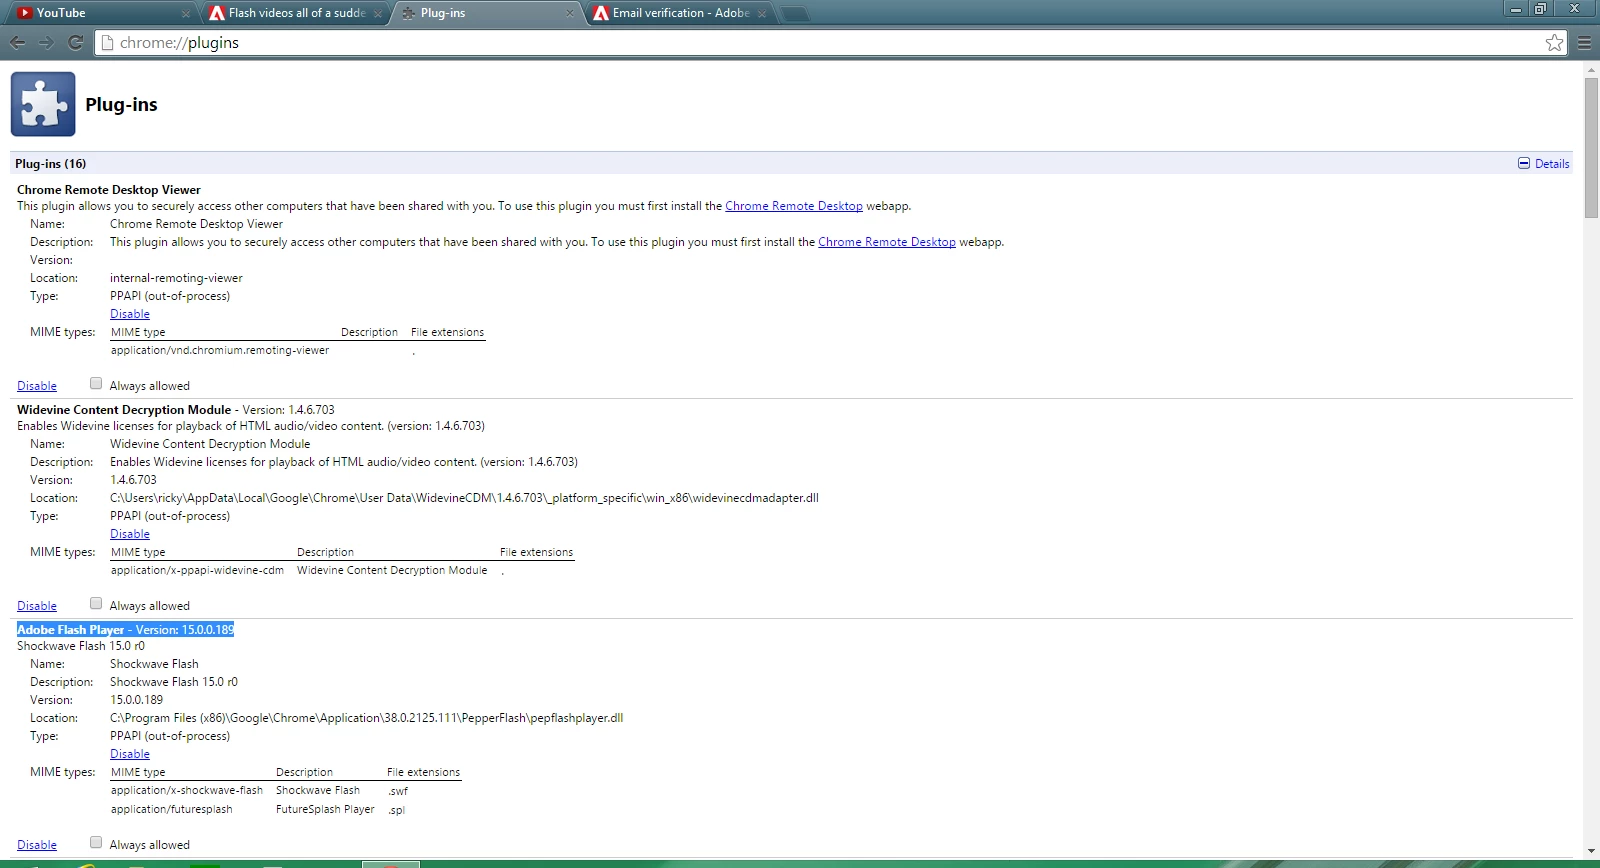Close the Email verification - Adobe tab
1600x868 pixels.
point(762,14)
